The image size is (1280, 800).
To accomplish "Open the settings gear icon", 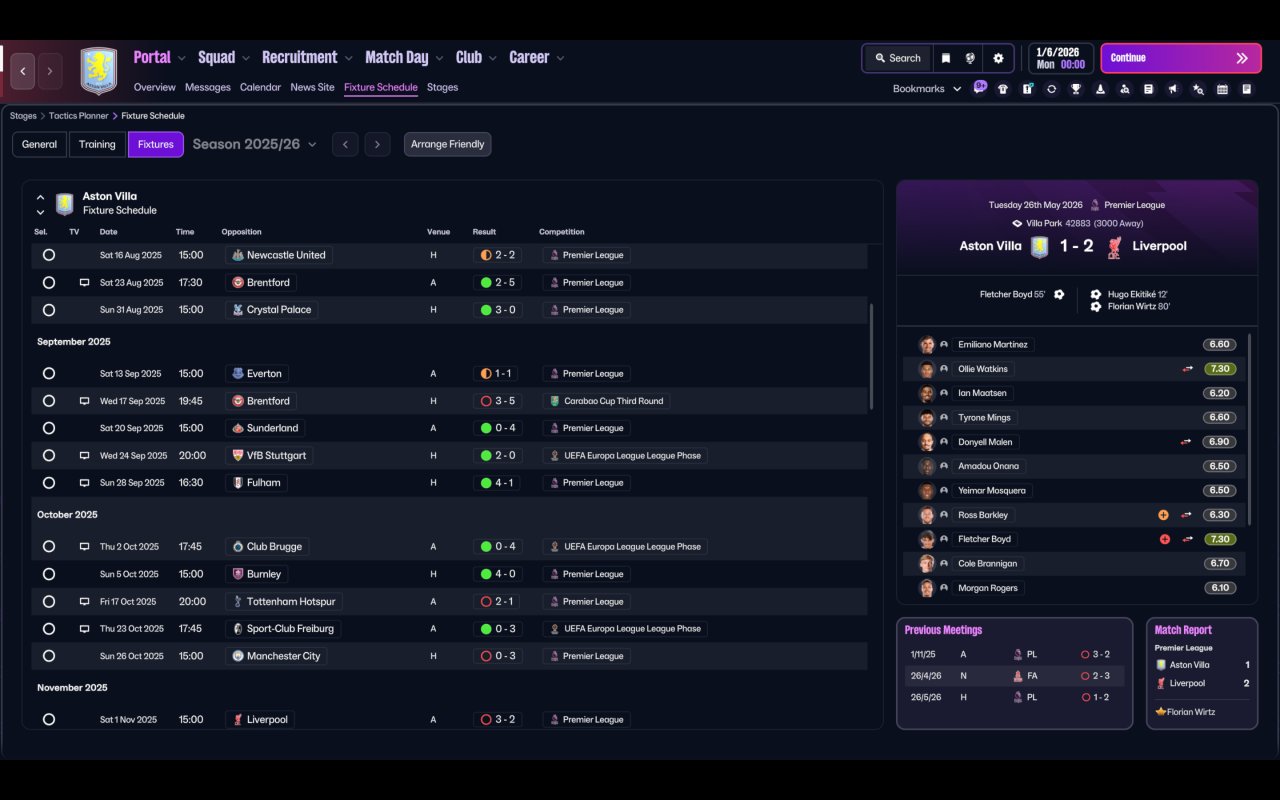I will pyautogui.click(x=998, y=58).
